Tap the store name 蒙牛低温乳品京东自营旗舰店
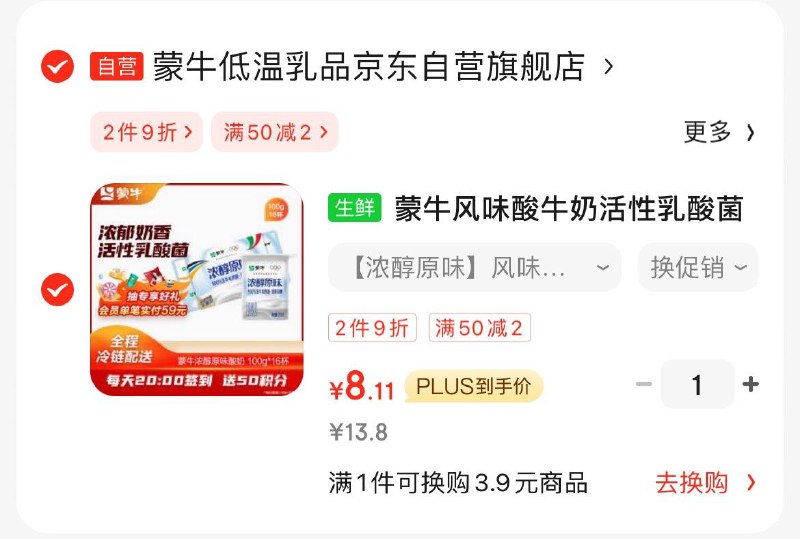 (369, 66)
